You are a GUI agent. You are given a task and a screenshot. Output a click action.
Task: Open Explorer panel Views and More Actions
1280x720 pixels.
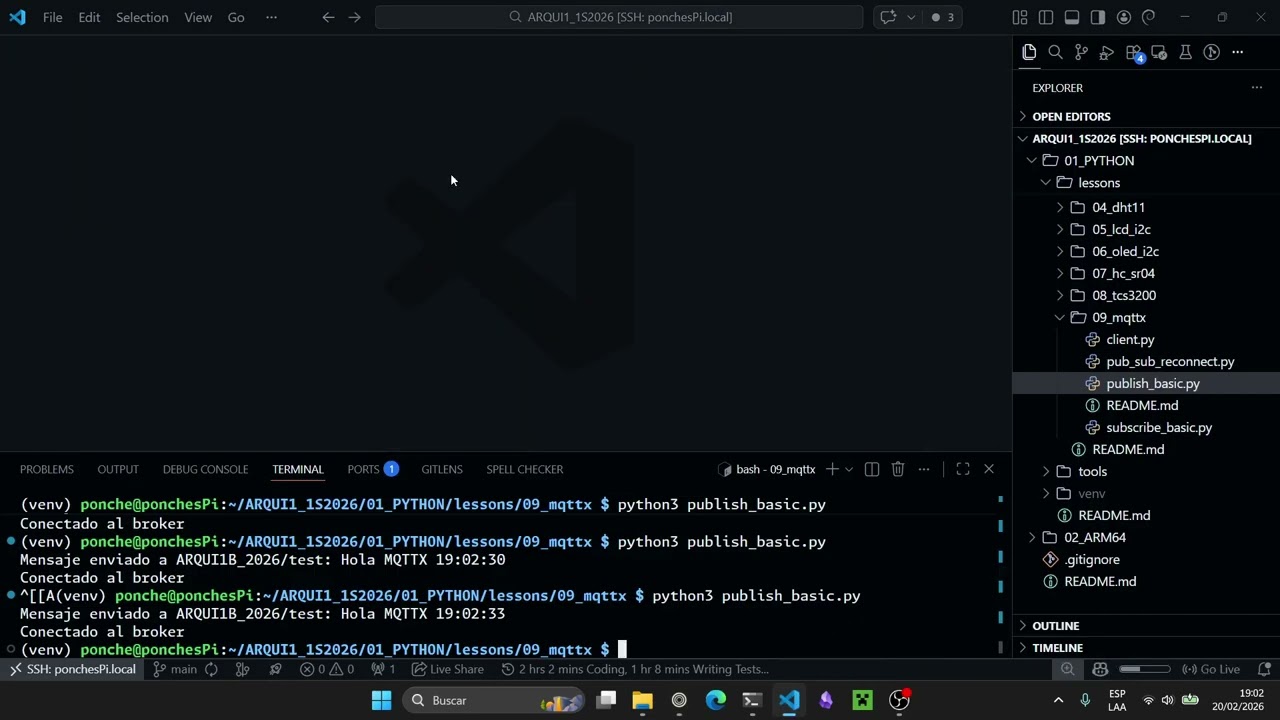click(x=1257, y=88)
